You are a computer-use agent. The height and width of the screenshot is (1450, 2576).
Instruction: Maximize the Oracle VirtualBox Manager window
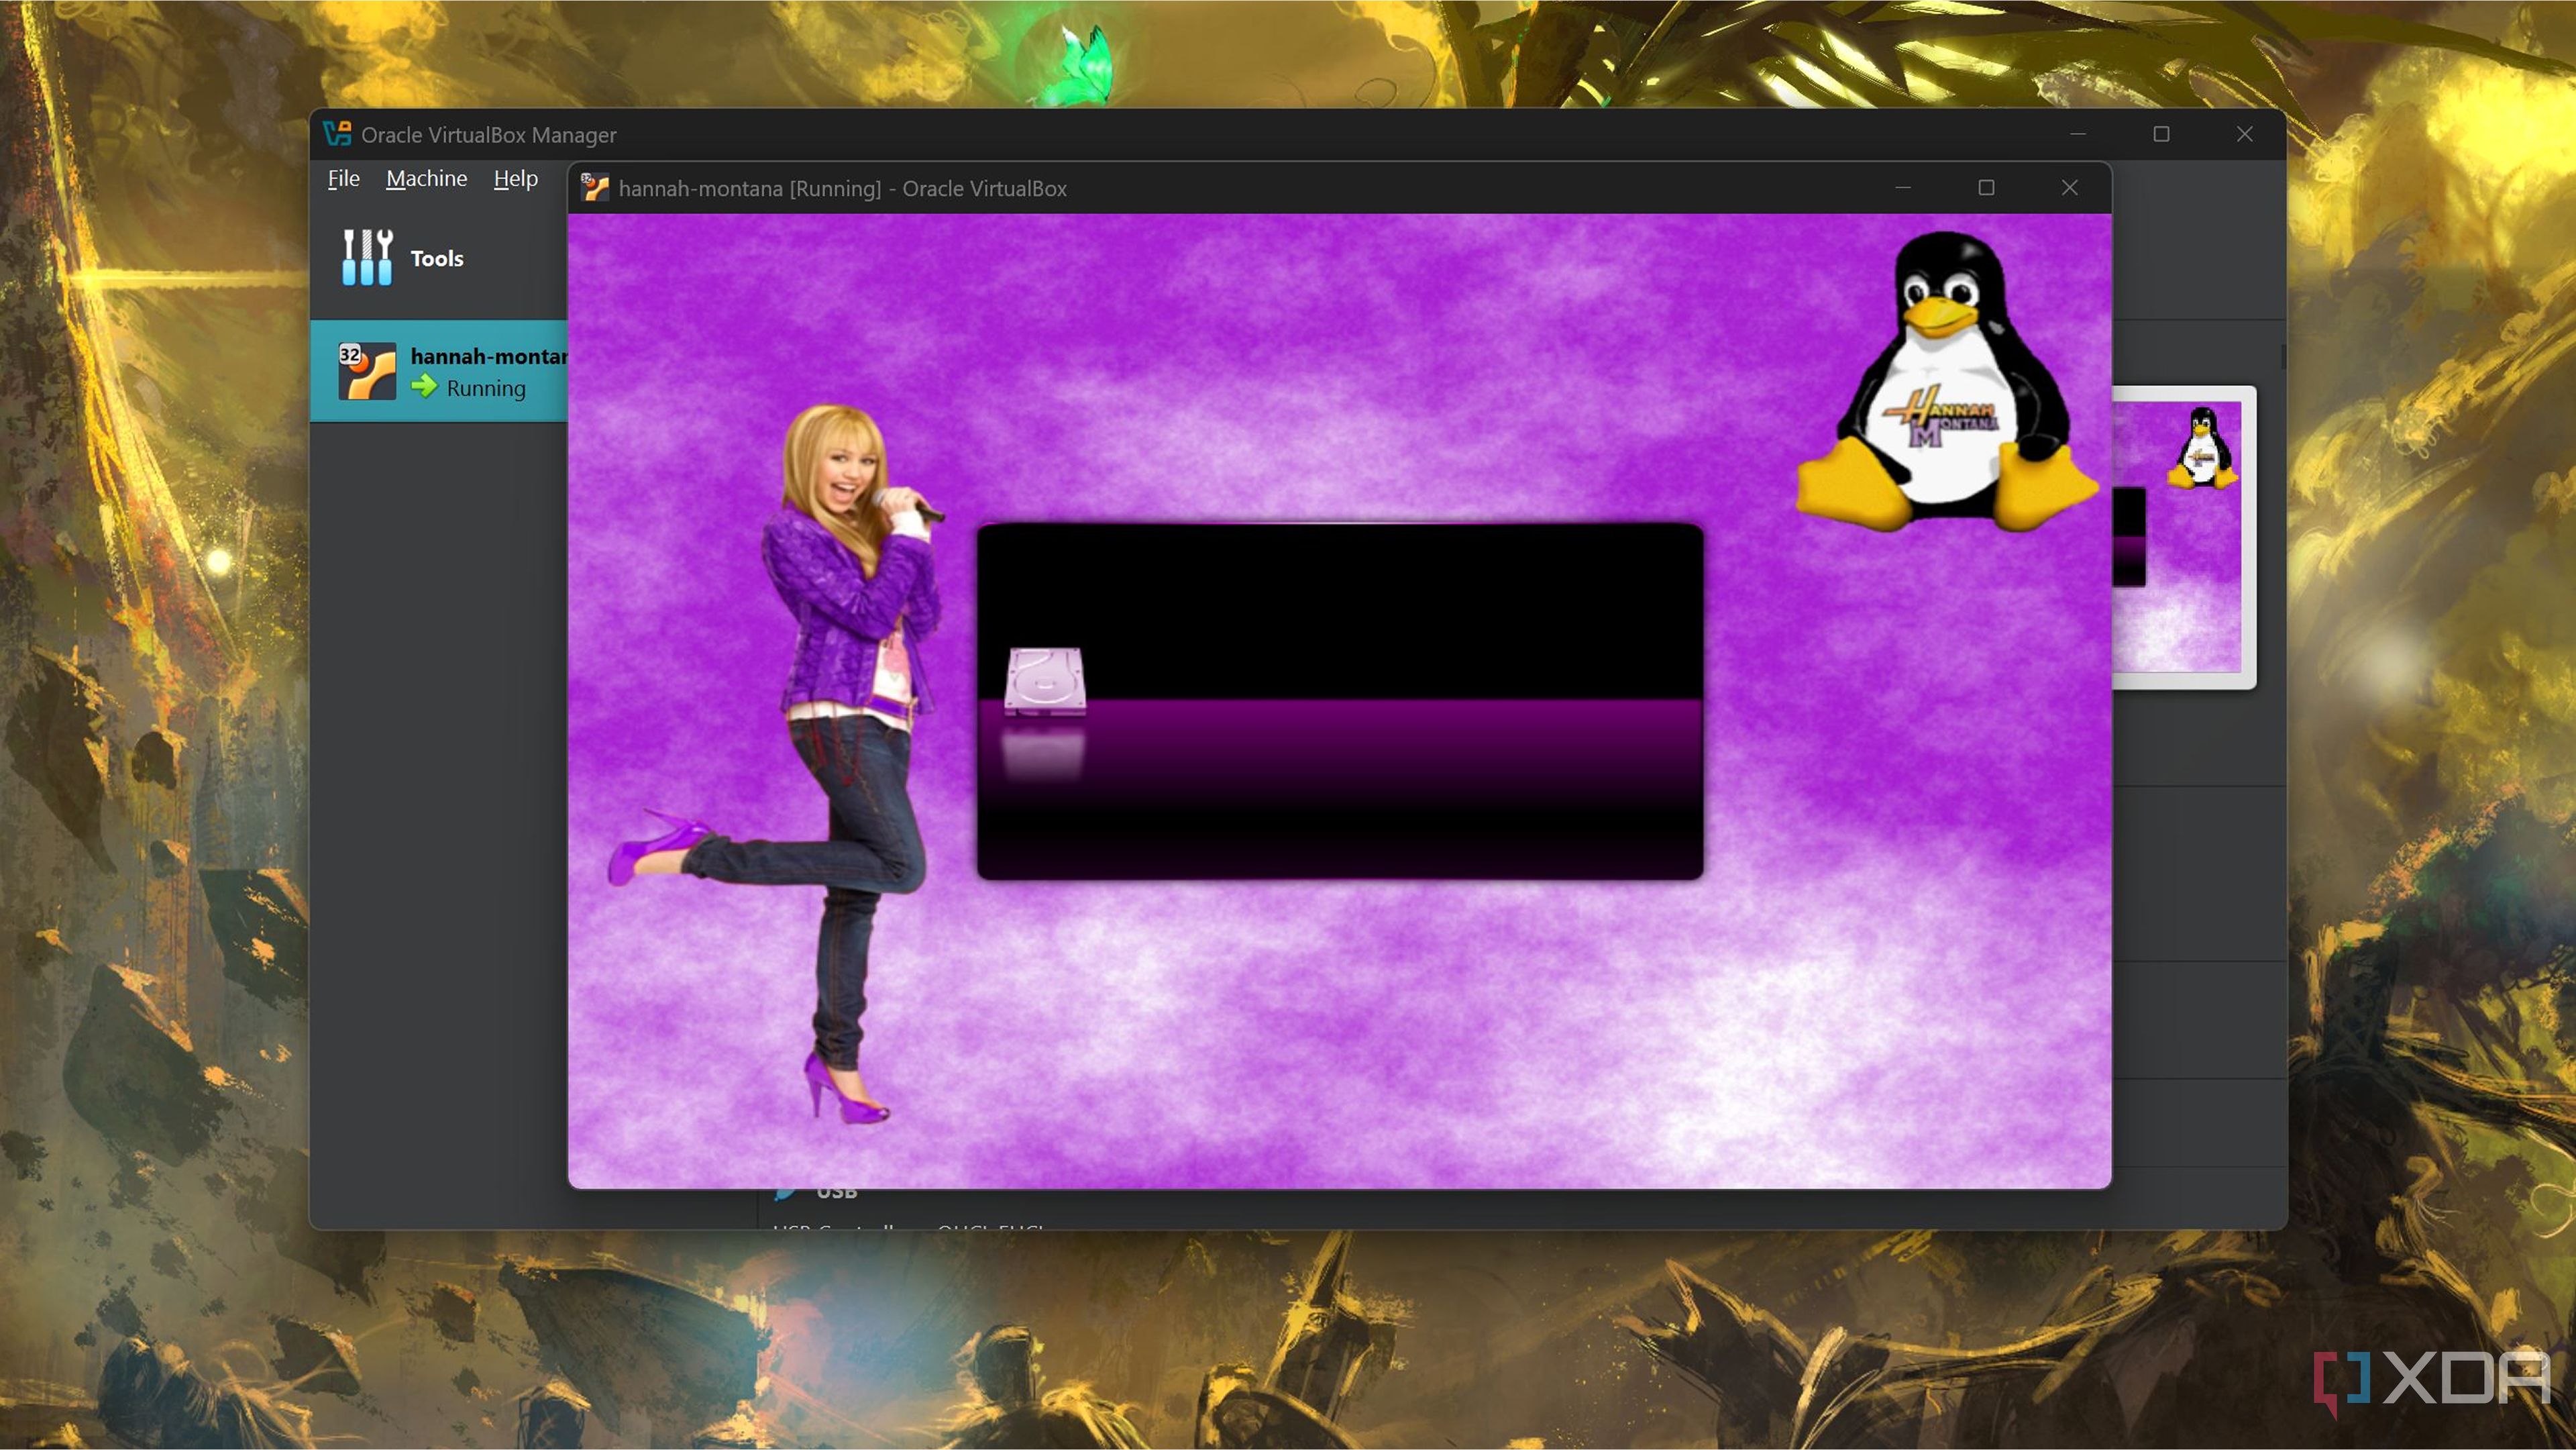pyautogui.click(x=2161, y=134)
